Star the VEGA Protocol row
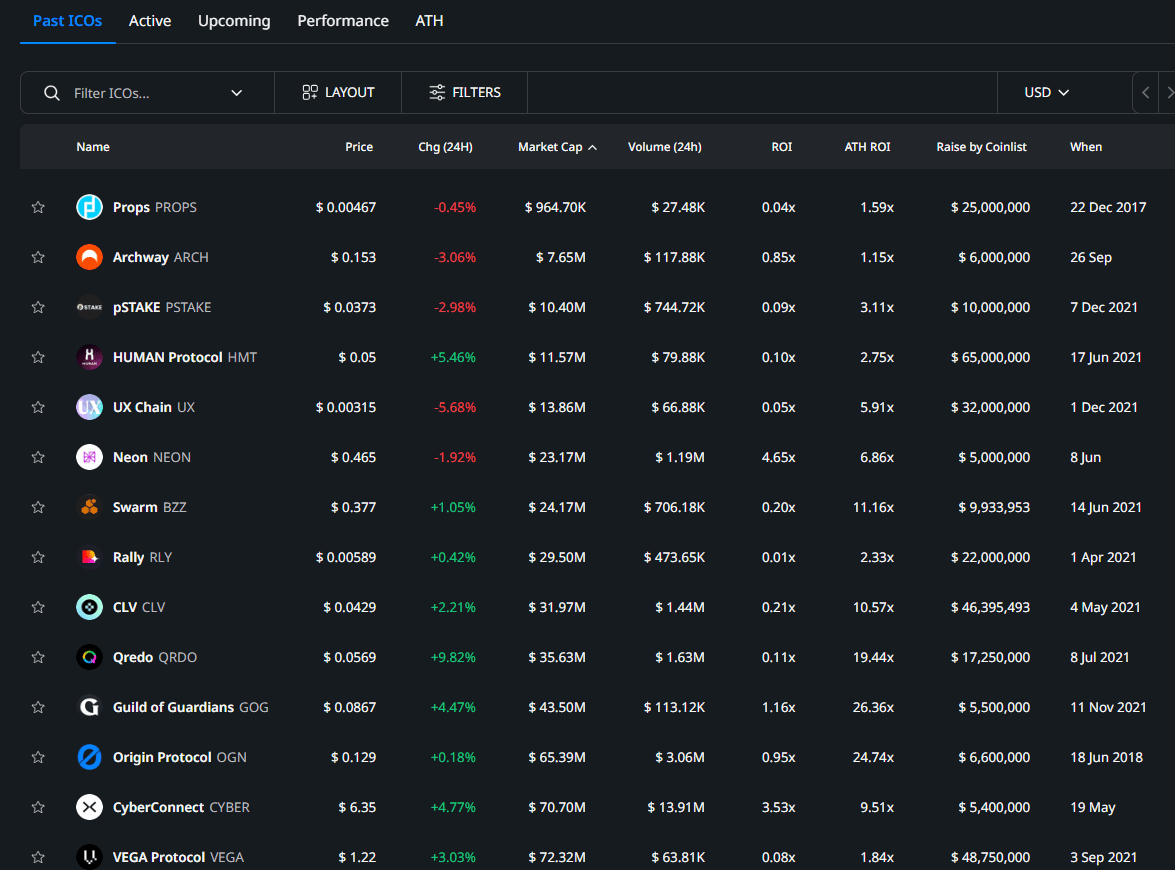The width and height of the screenshot is (1175, 870). click(x=38, y=857)
